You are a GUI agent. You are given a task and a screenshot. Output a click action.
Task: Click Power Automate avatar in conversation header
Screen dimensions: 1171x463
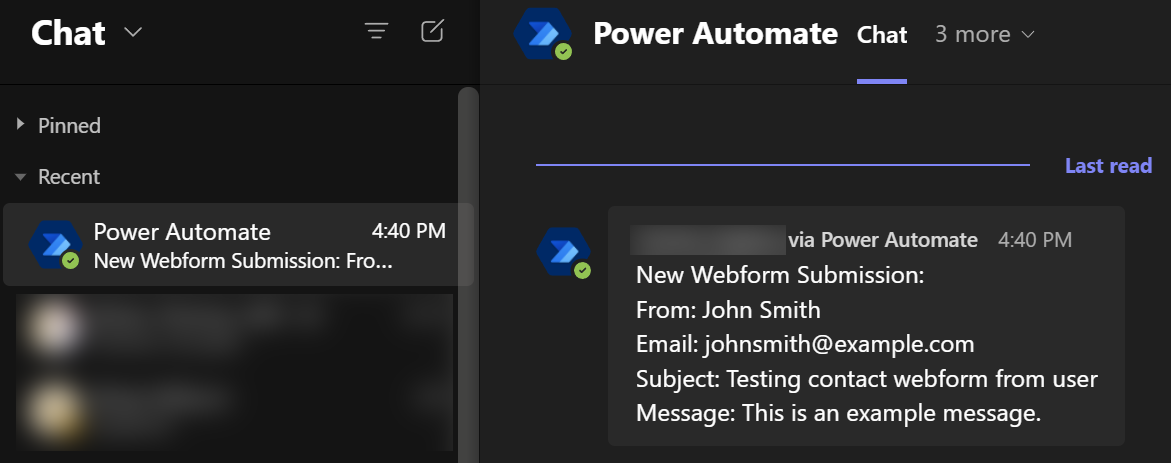(542, 34)
